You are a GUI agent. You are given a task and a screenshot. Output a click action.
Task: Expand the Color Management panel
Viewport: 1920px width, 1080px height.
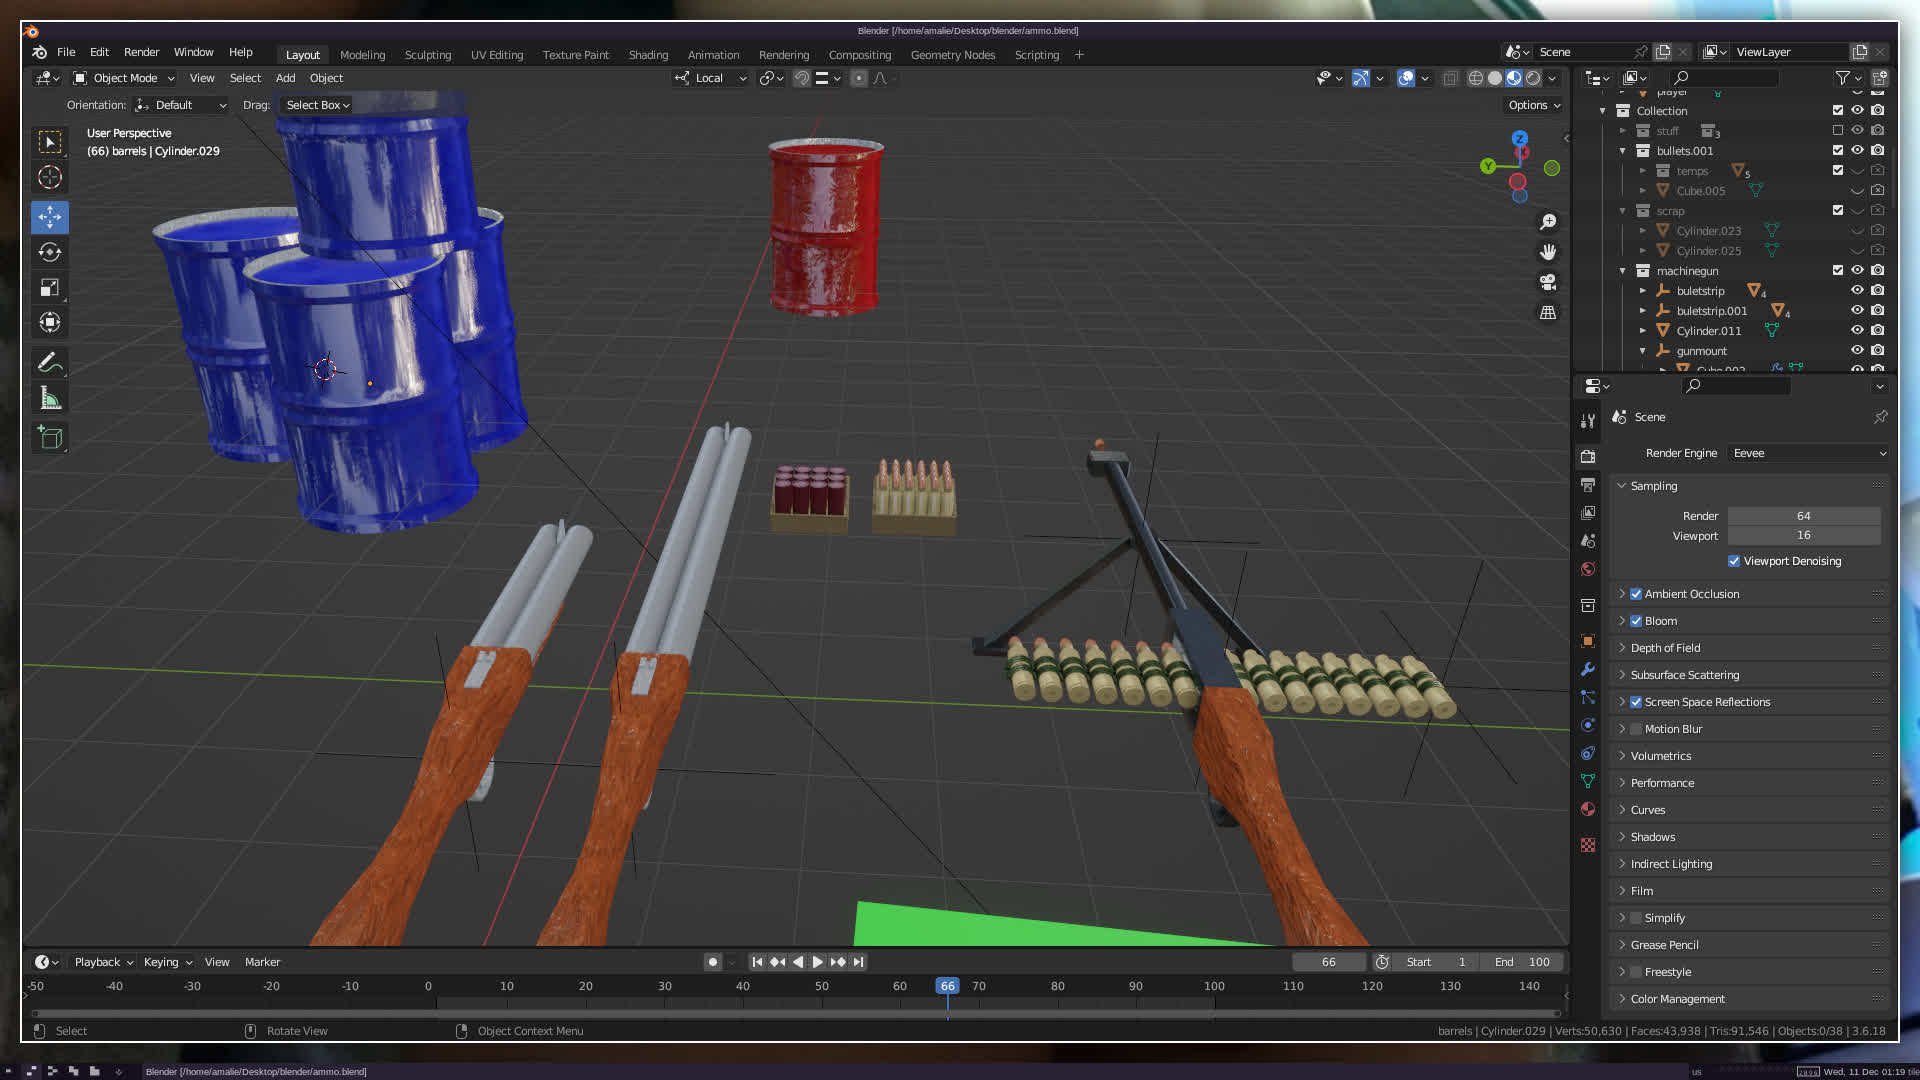coord(1677,999)
